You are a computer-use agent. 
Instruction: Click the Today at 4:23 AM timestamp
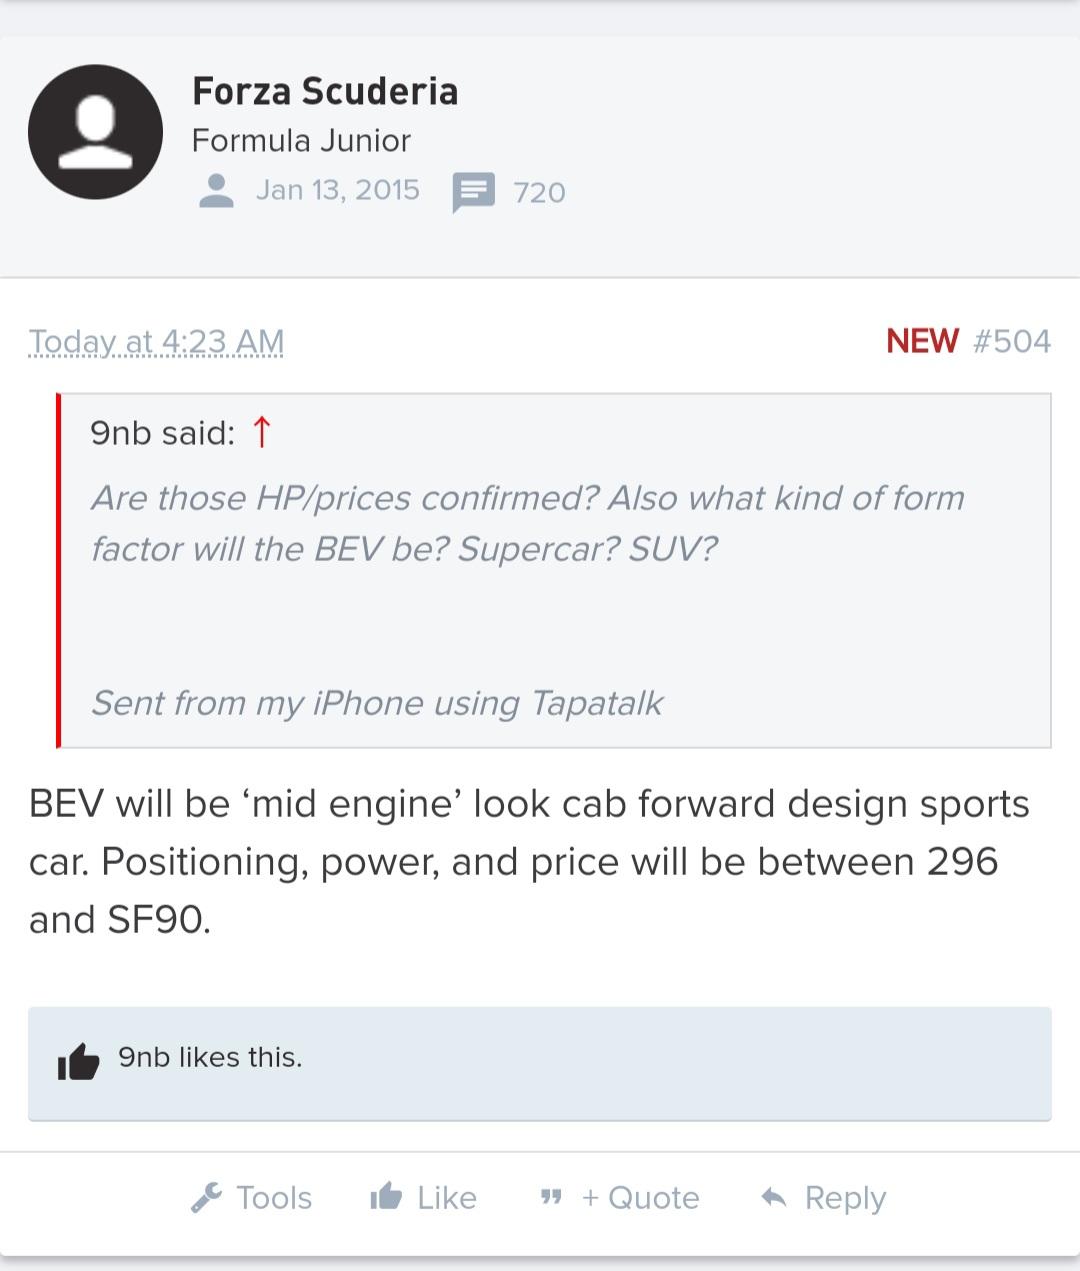coord(157,342)
